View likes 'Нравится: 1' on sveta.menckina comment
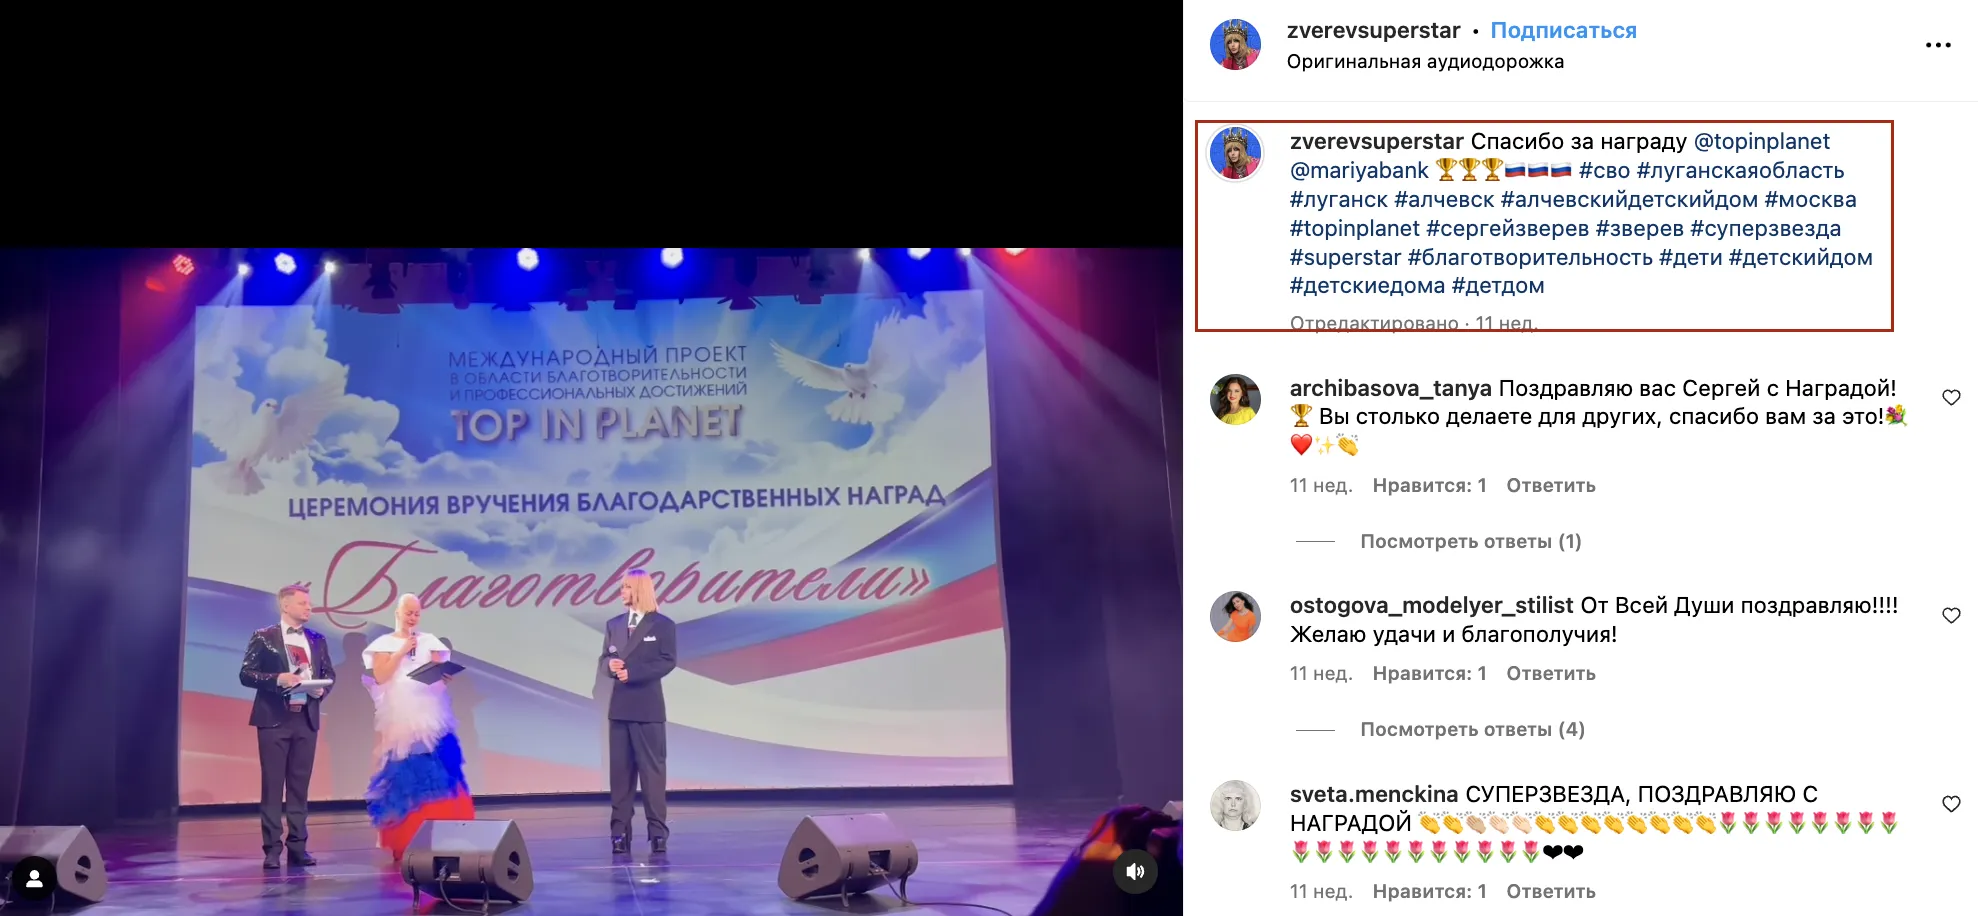Image resolution: width=1978 pixels, height=916 pixels. point(1429,891)
